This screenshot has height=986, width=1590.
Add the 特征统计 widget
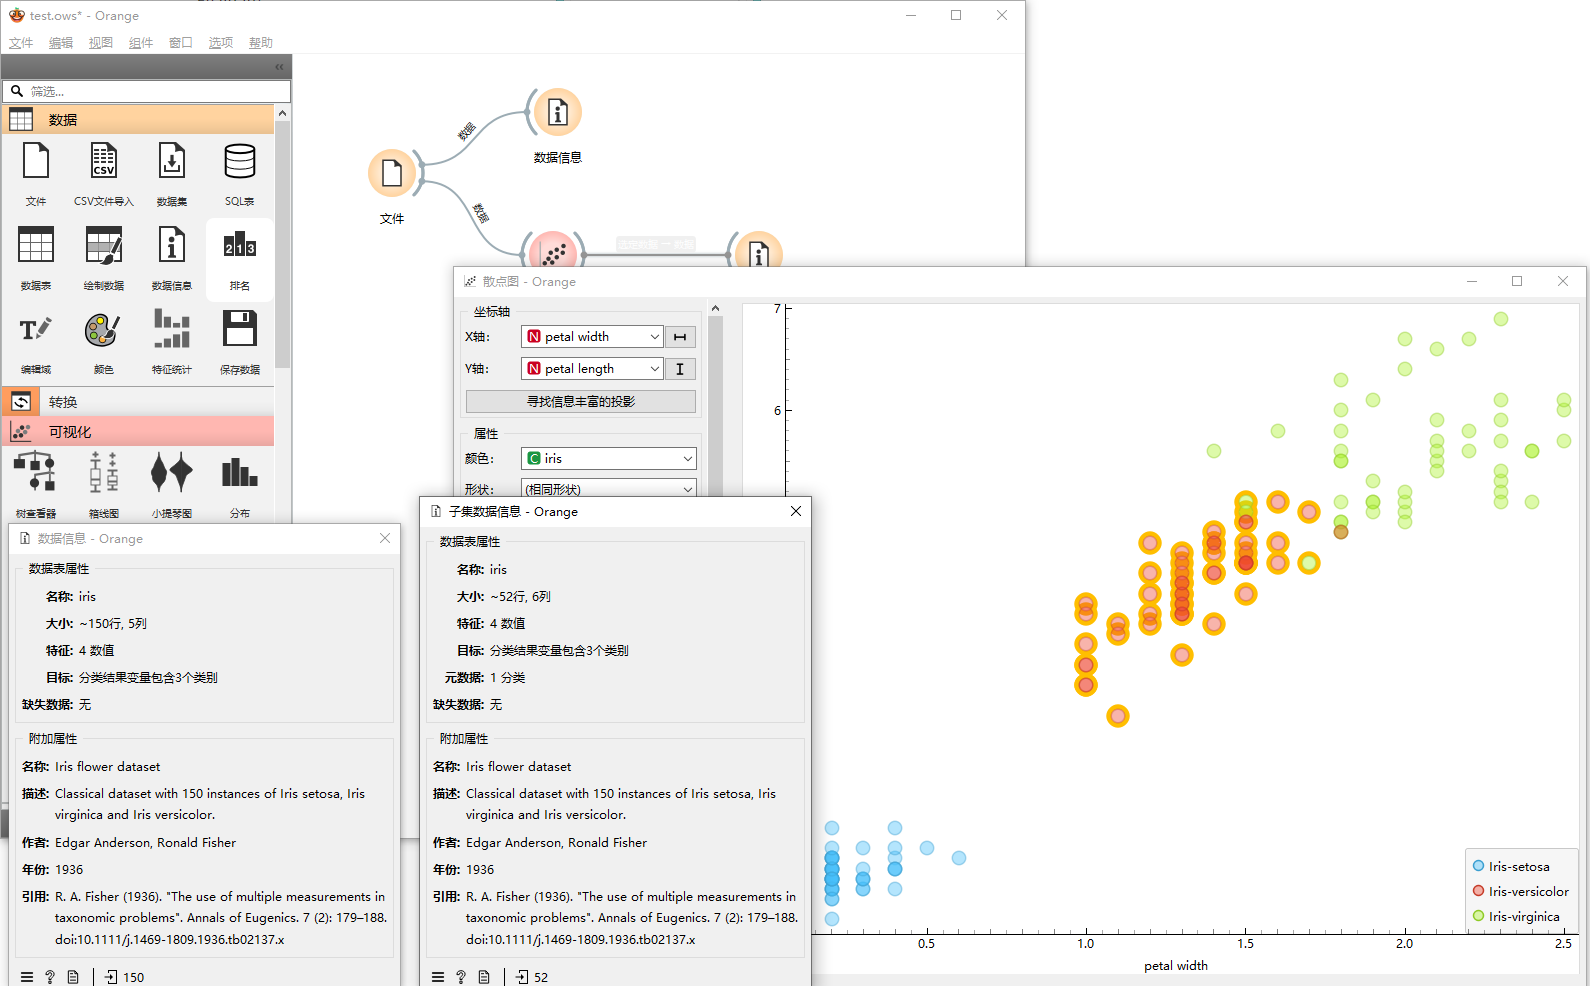pos(172,342)
